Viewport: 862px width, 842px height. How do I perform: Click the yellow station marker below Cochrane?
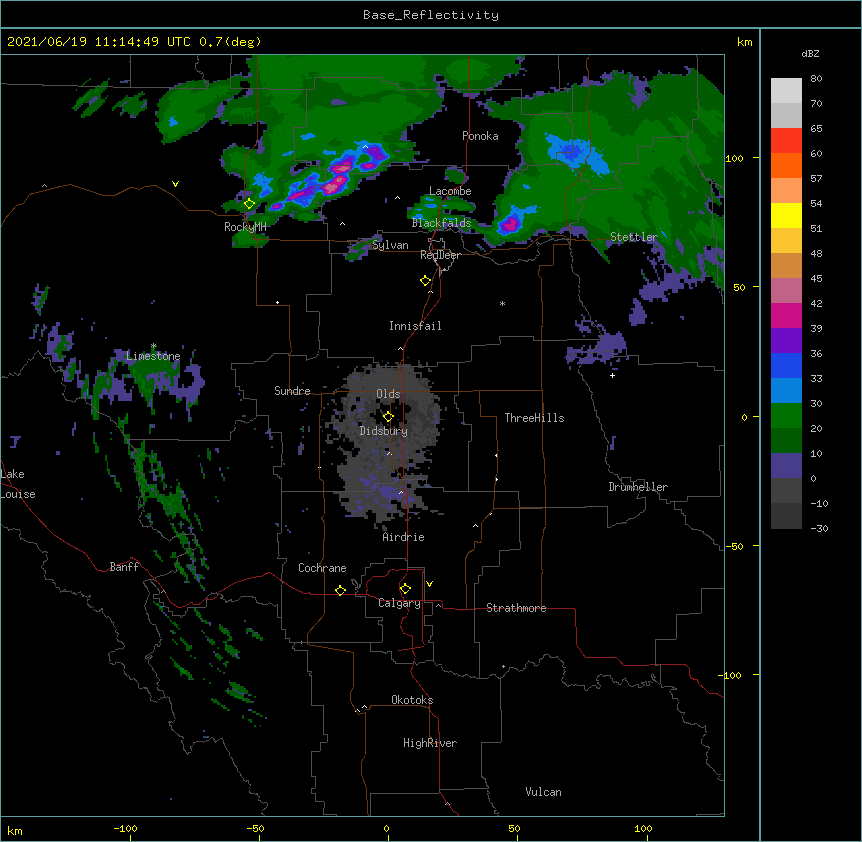coord(340,590)
